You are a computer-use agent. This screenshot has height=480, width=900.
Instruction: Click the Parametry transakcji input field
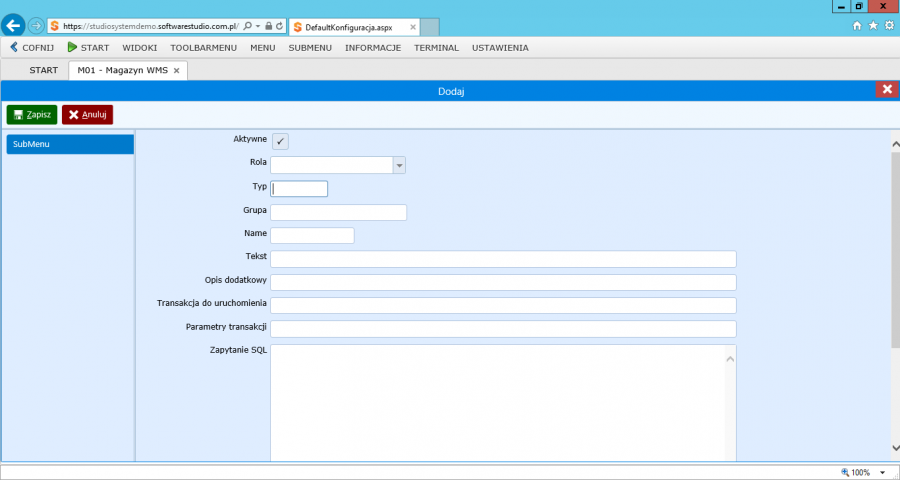503,329
